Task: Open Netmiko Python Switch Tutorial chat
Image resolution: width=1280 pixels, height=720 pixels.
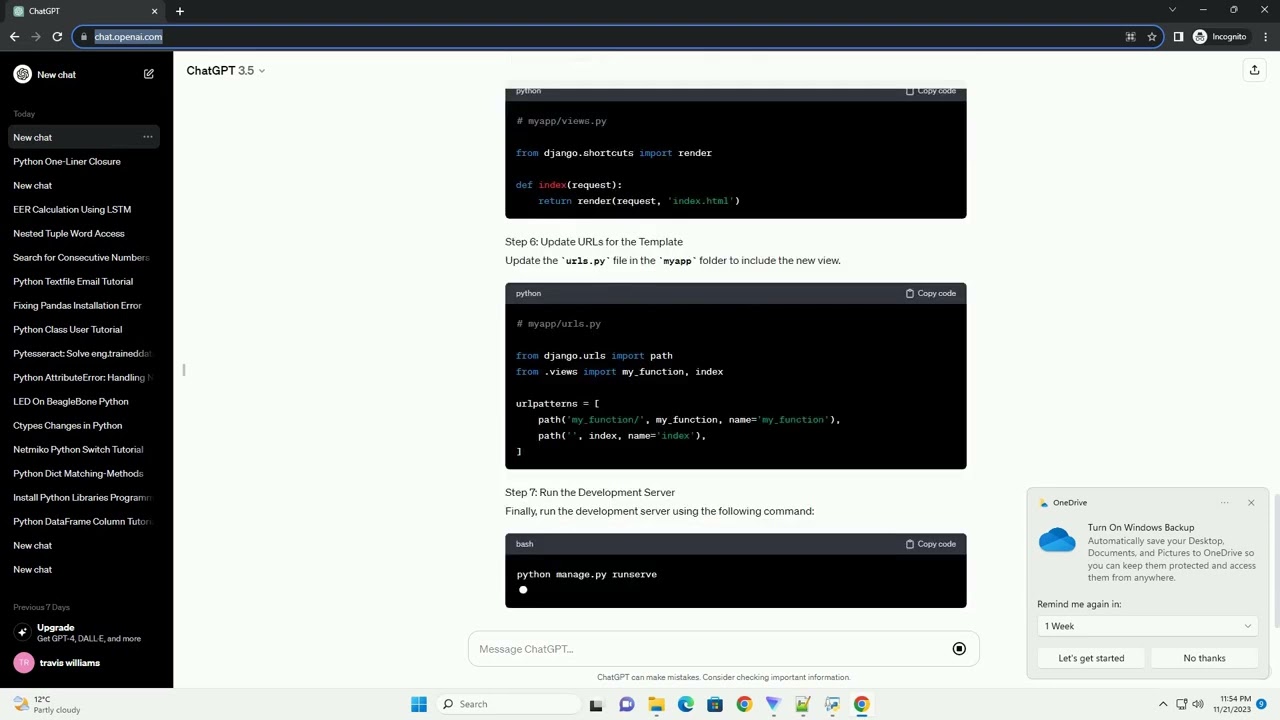Action: point(78,449)
